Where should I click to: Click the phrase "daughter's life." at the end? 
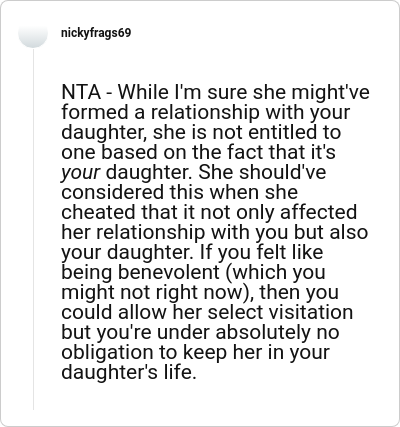tap(129, 372)
